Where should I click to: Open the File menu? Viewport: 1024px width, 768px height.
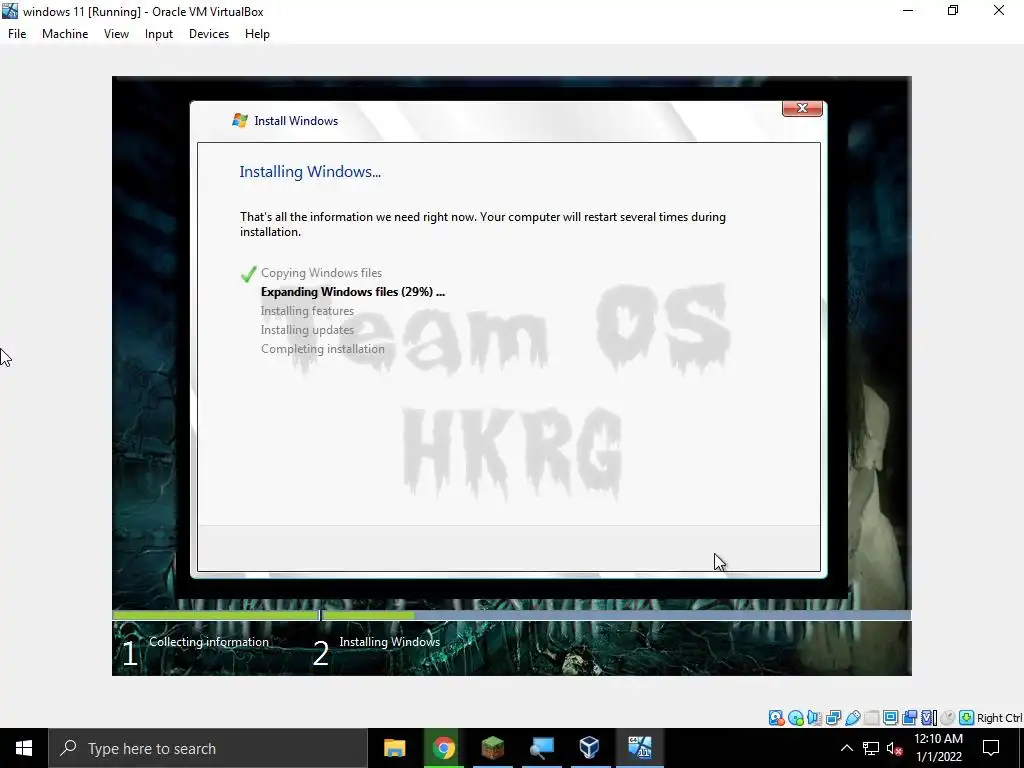tap(17, 34)
